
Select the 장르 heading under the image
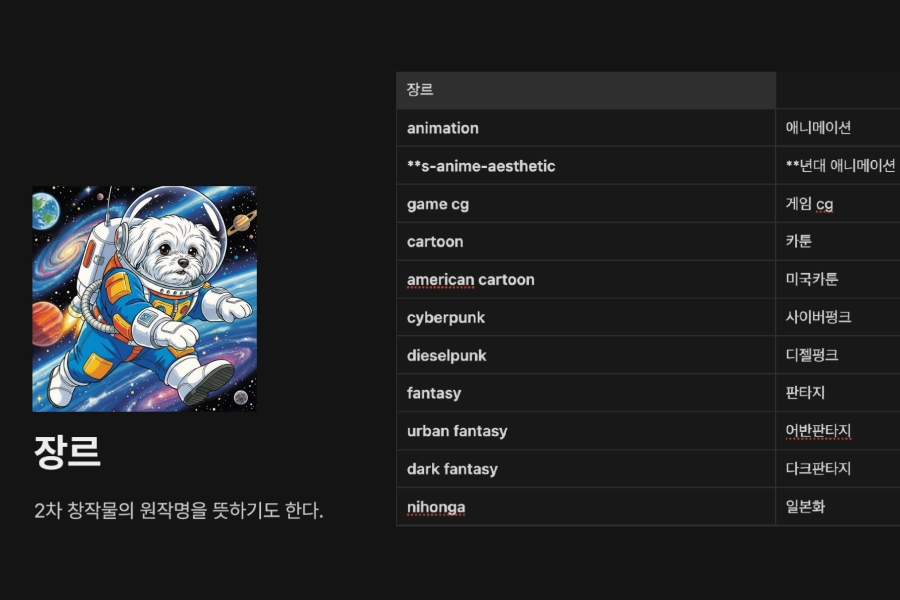click(x=68, y=452)
